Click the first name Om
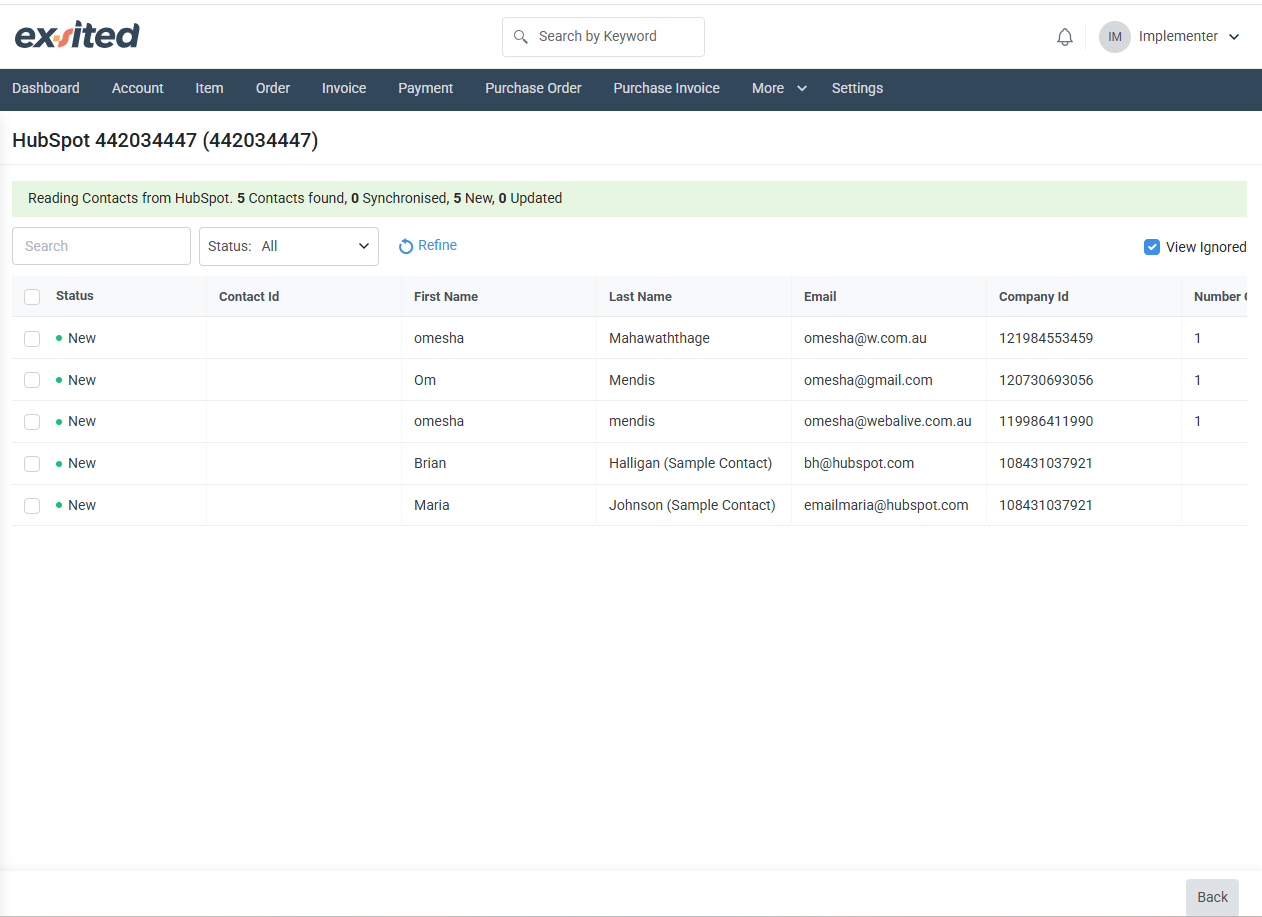 425,380
